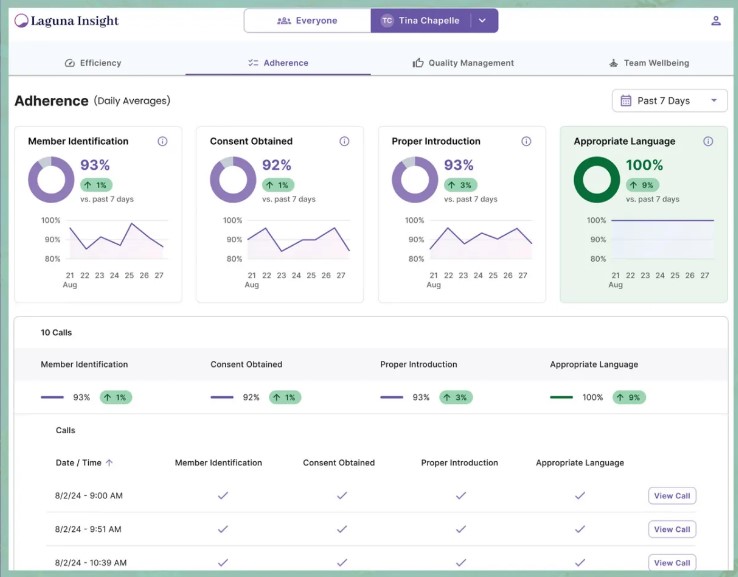This screenshot has width=738, height=577.
Task: Click the Appropriate Language green donut chart
Action: pos(596,180)
